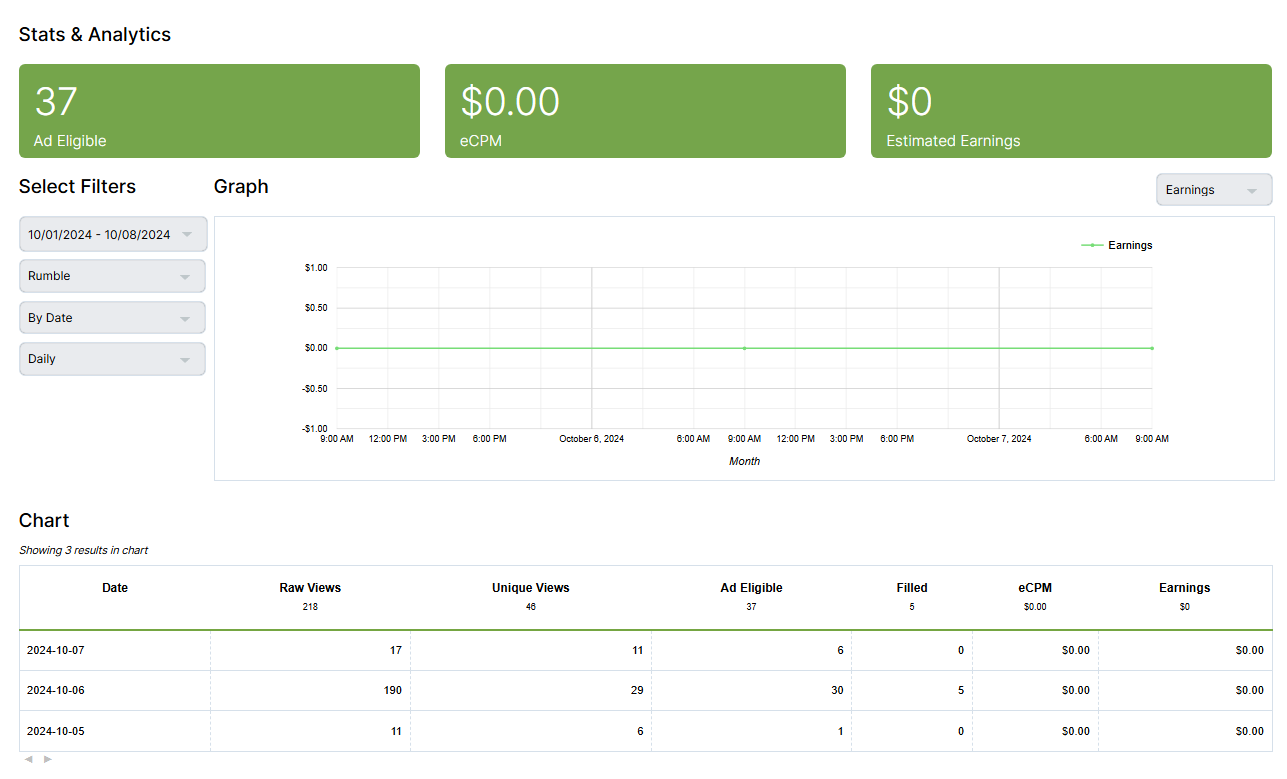Select the 2024-10-05 date cell
1287x779 pixels.
pos(115,731)
